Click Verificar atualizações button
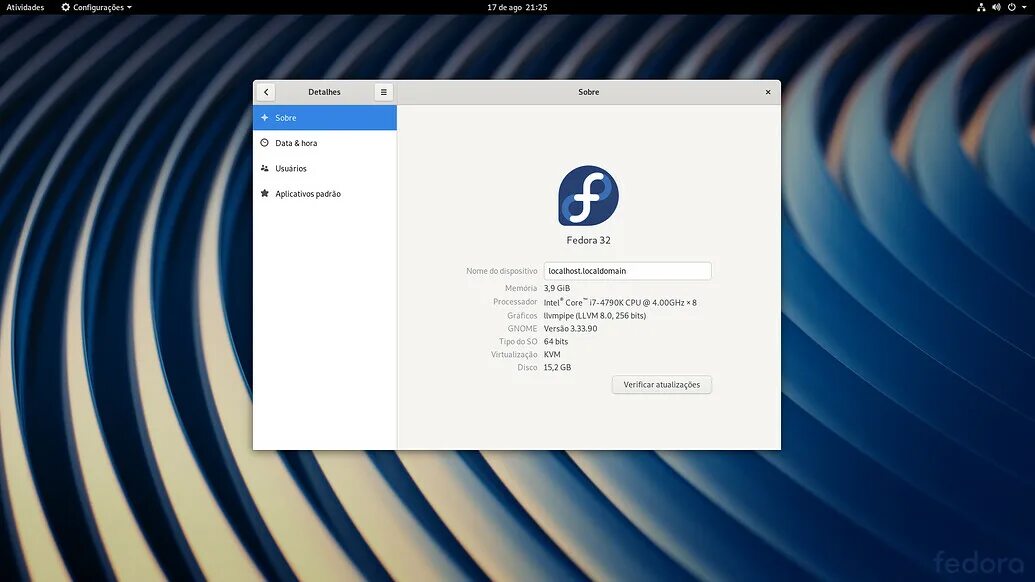 (x=661, y=385)
